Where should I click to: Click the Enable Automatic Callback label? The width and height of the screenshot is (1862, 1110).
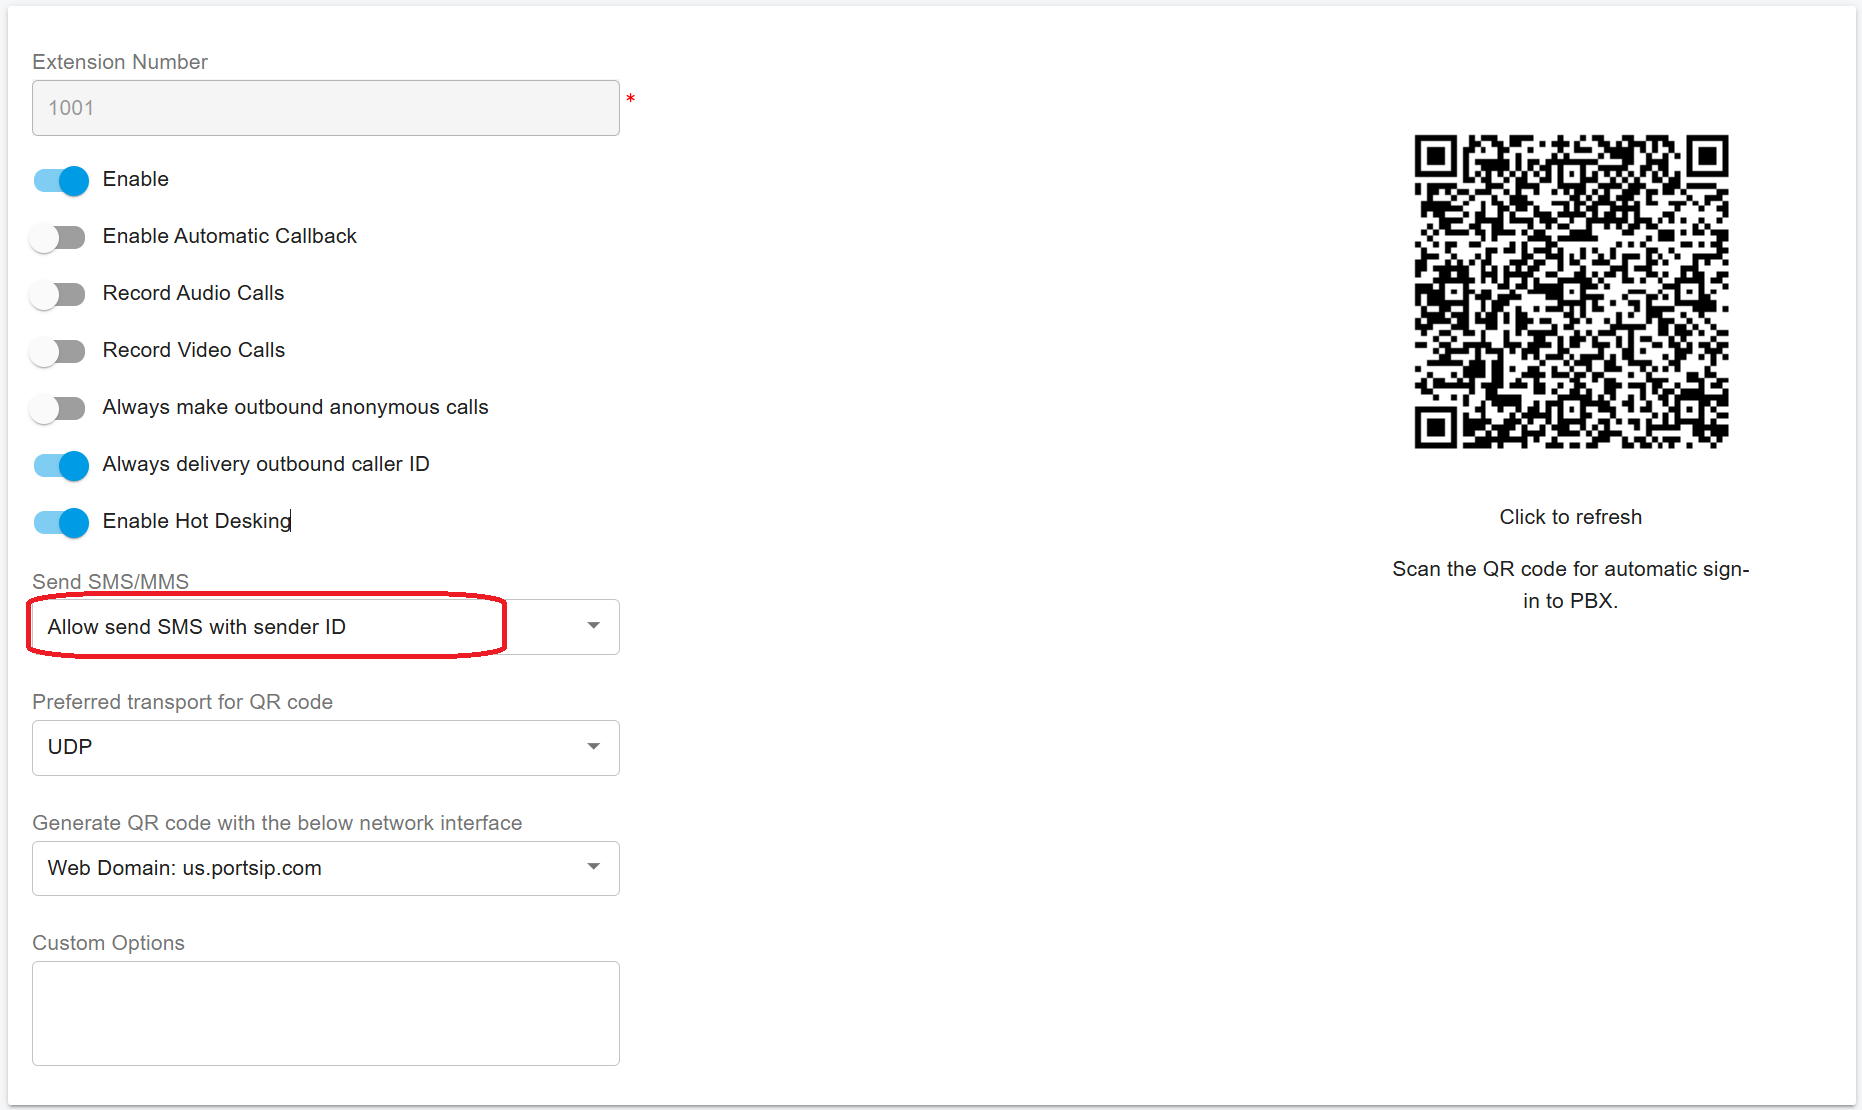click(229, 236)
